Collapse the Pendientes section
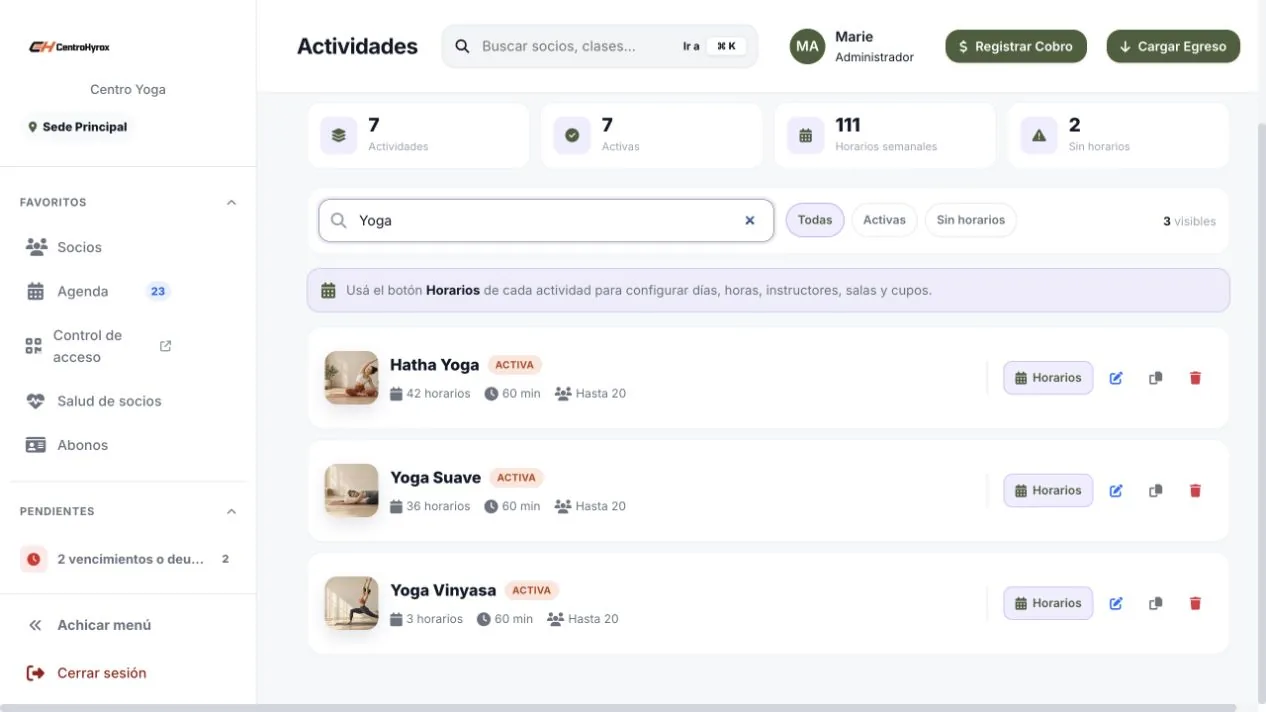1266x712 pixels. coord(231,512)
